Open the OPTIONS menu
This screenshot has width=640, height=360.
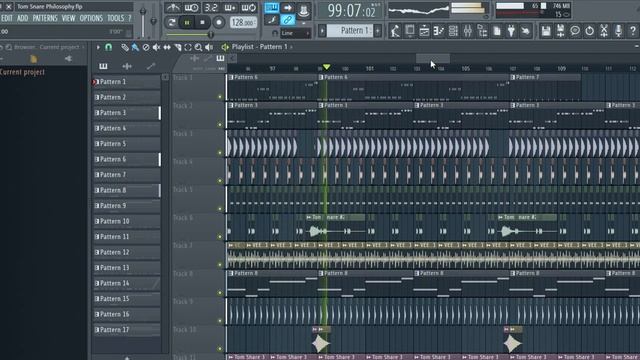[x=91, y=18]
